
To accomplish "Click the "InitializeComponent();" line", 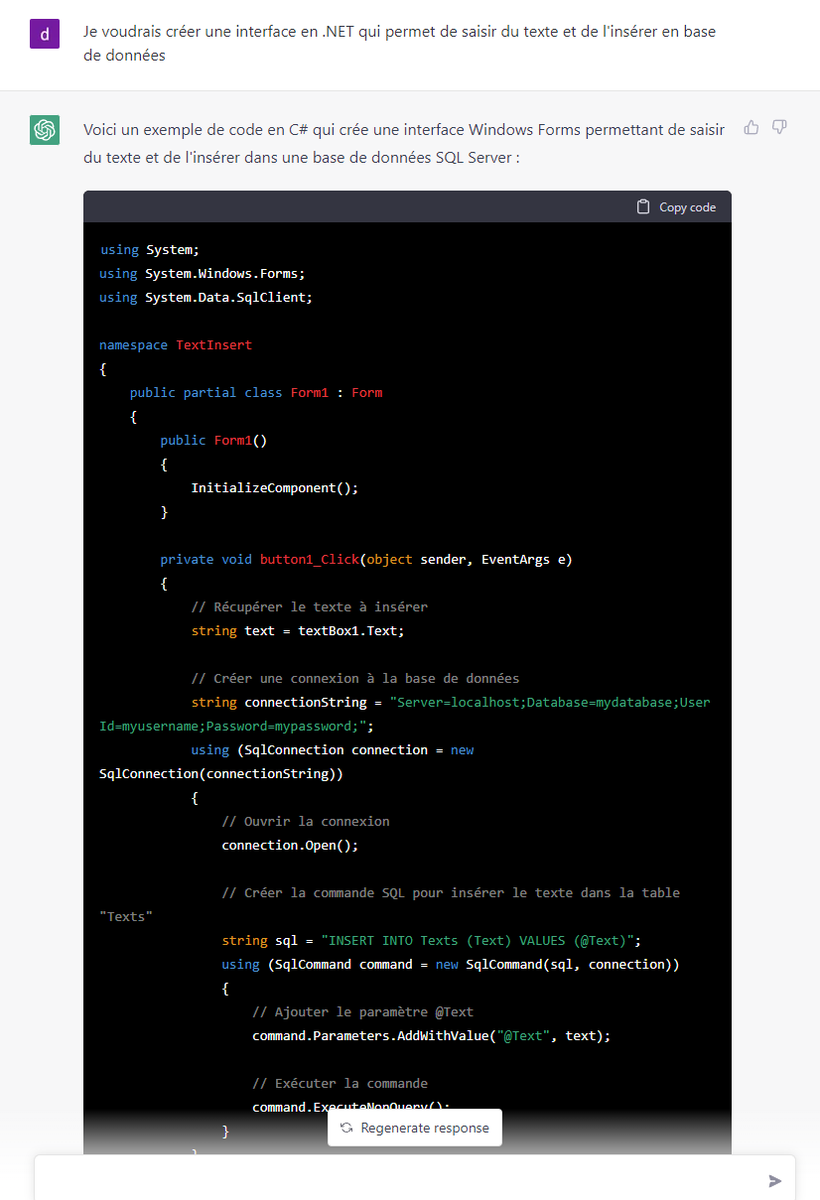I will [x=275, y=488].
